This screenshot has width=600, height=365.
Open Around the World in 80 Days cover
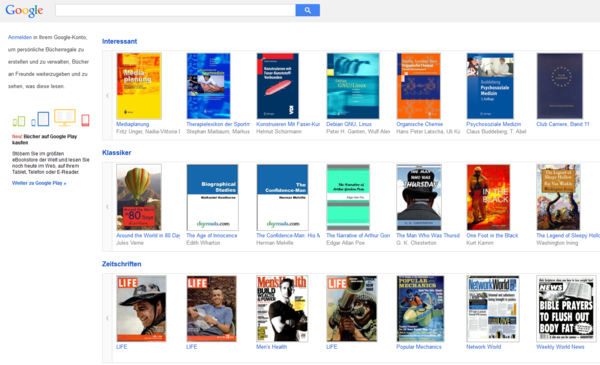[x=139, y=197]
